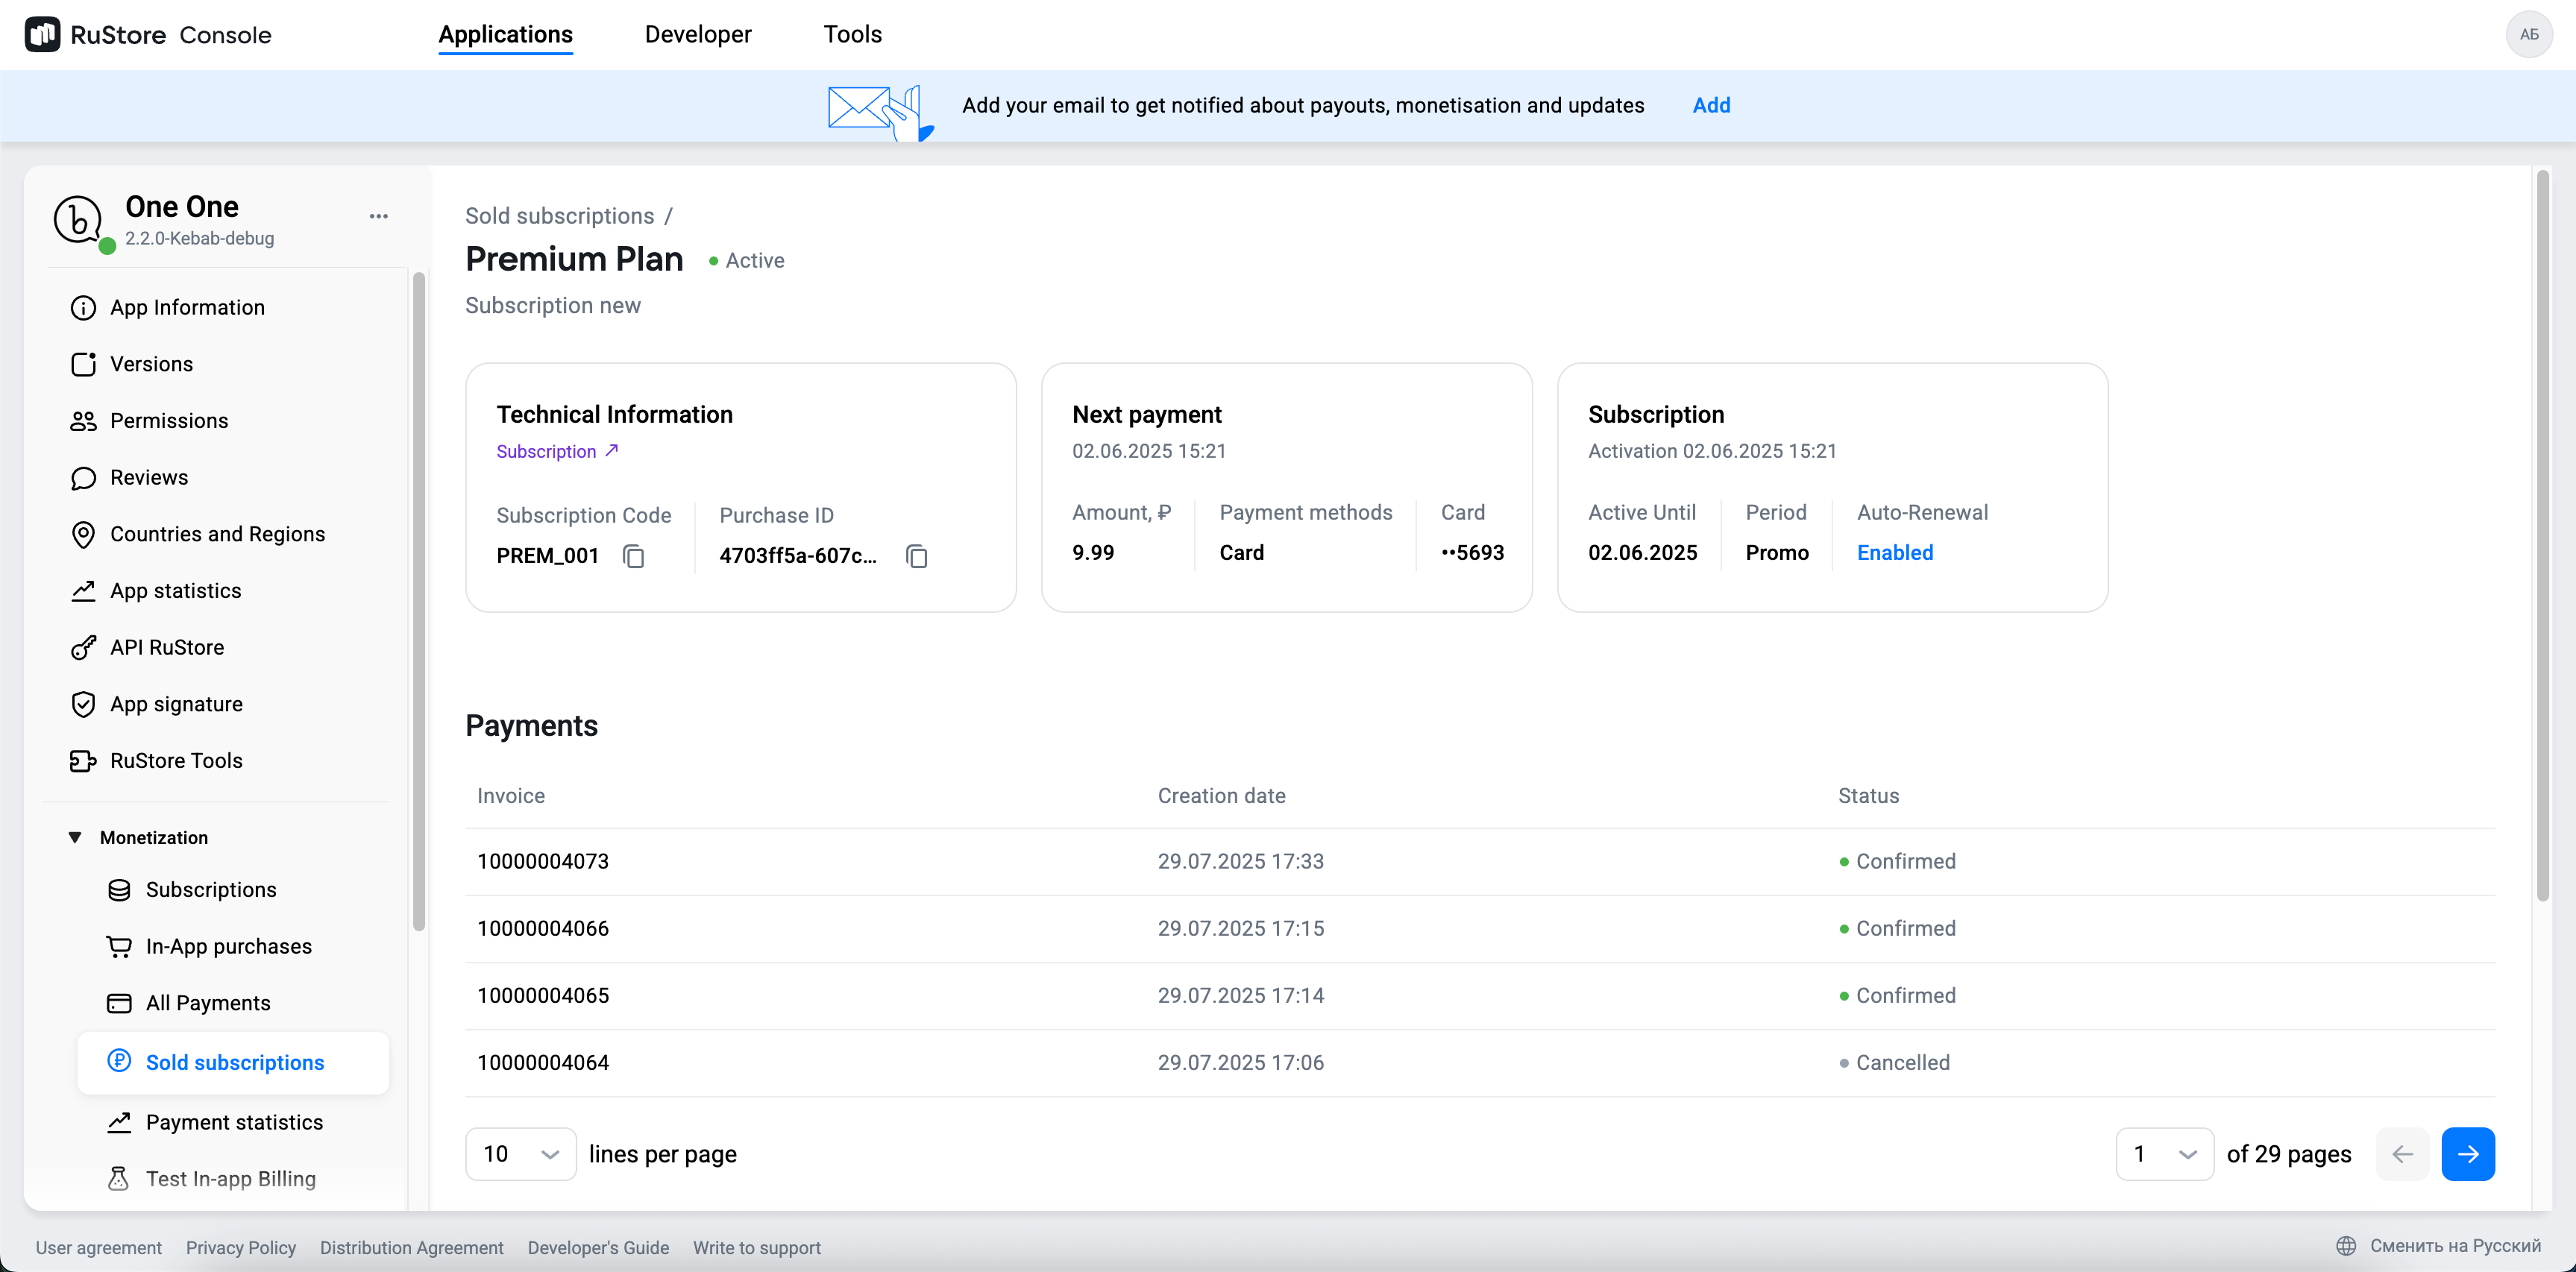Click the Enabled auto-renewal link
2576x1272 pixels.
[1894, 553]
